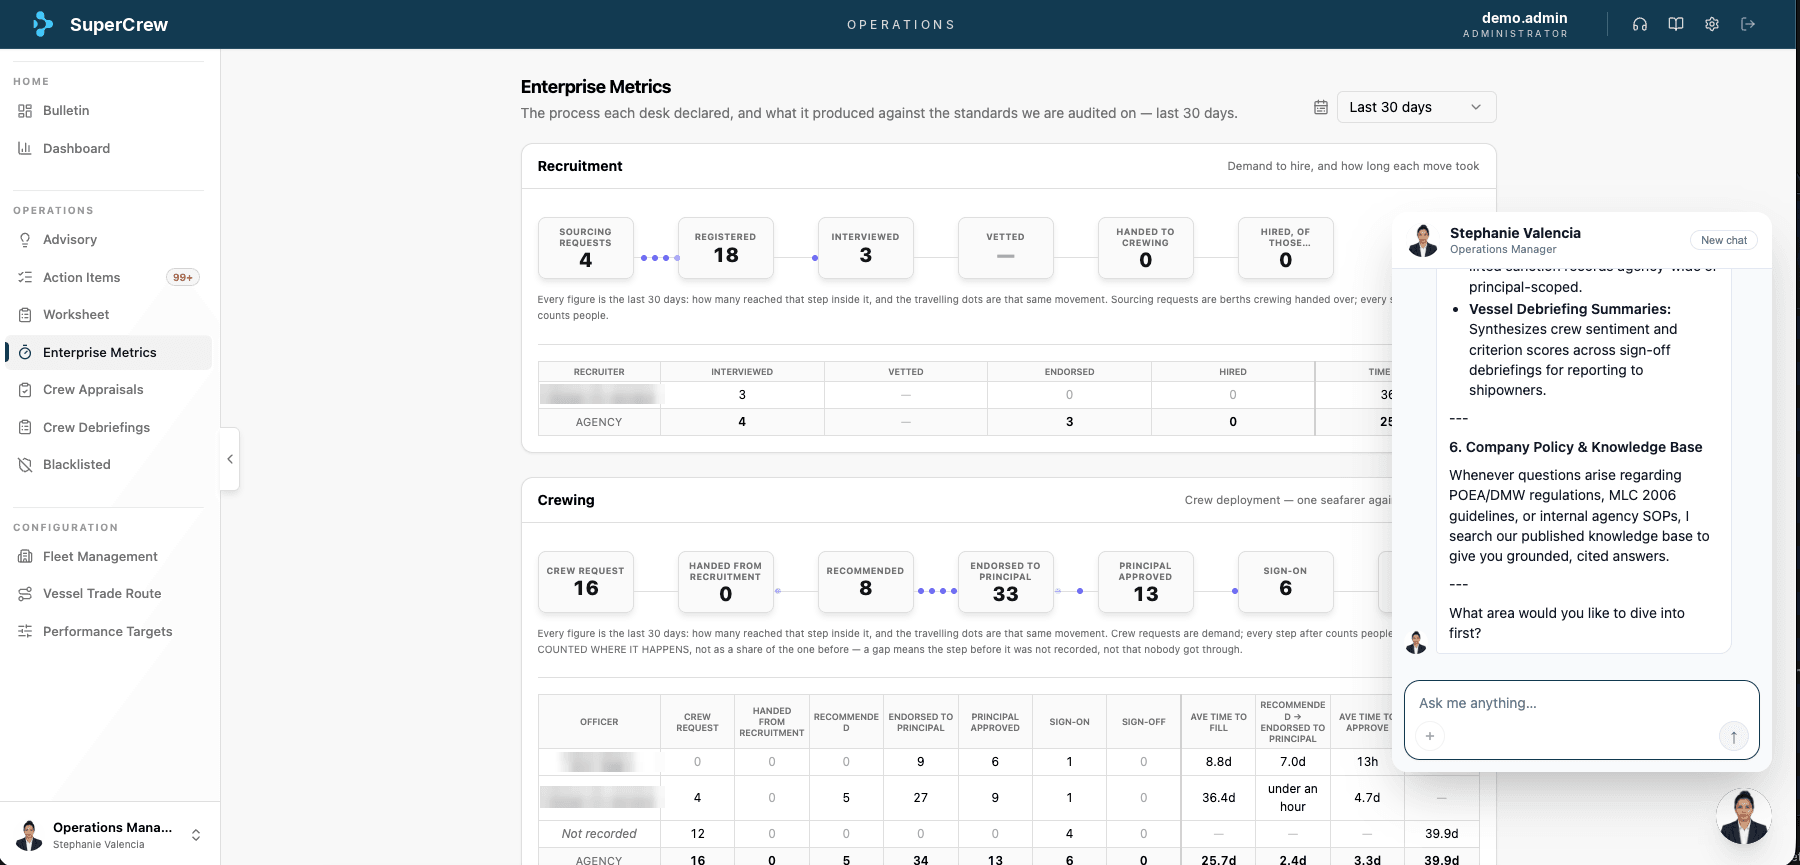Go to Crew Debriefings page

pyautogui.click(x=108, y=428)
